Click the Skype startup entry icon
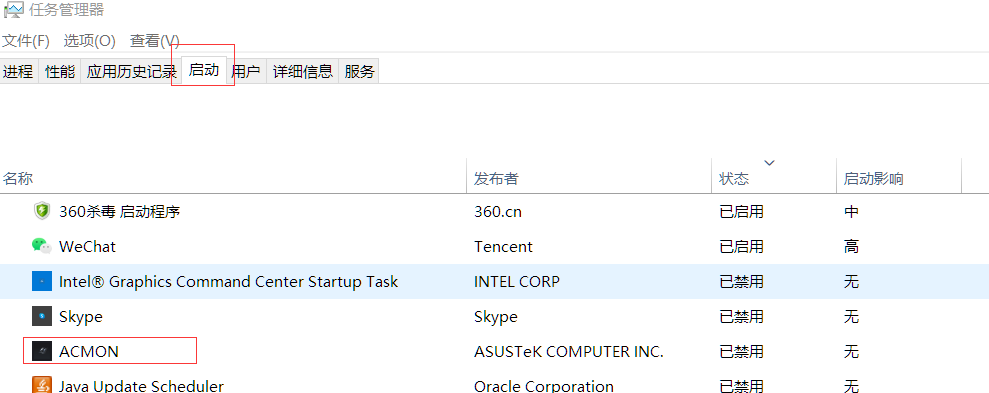989x393 pixels. [42, 316]
